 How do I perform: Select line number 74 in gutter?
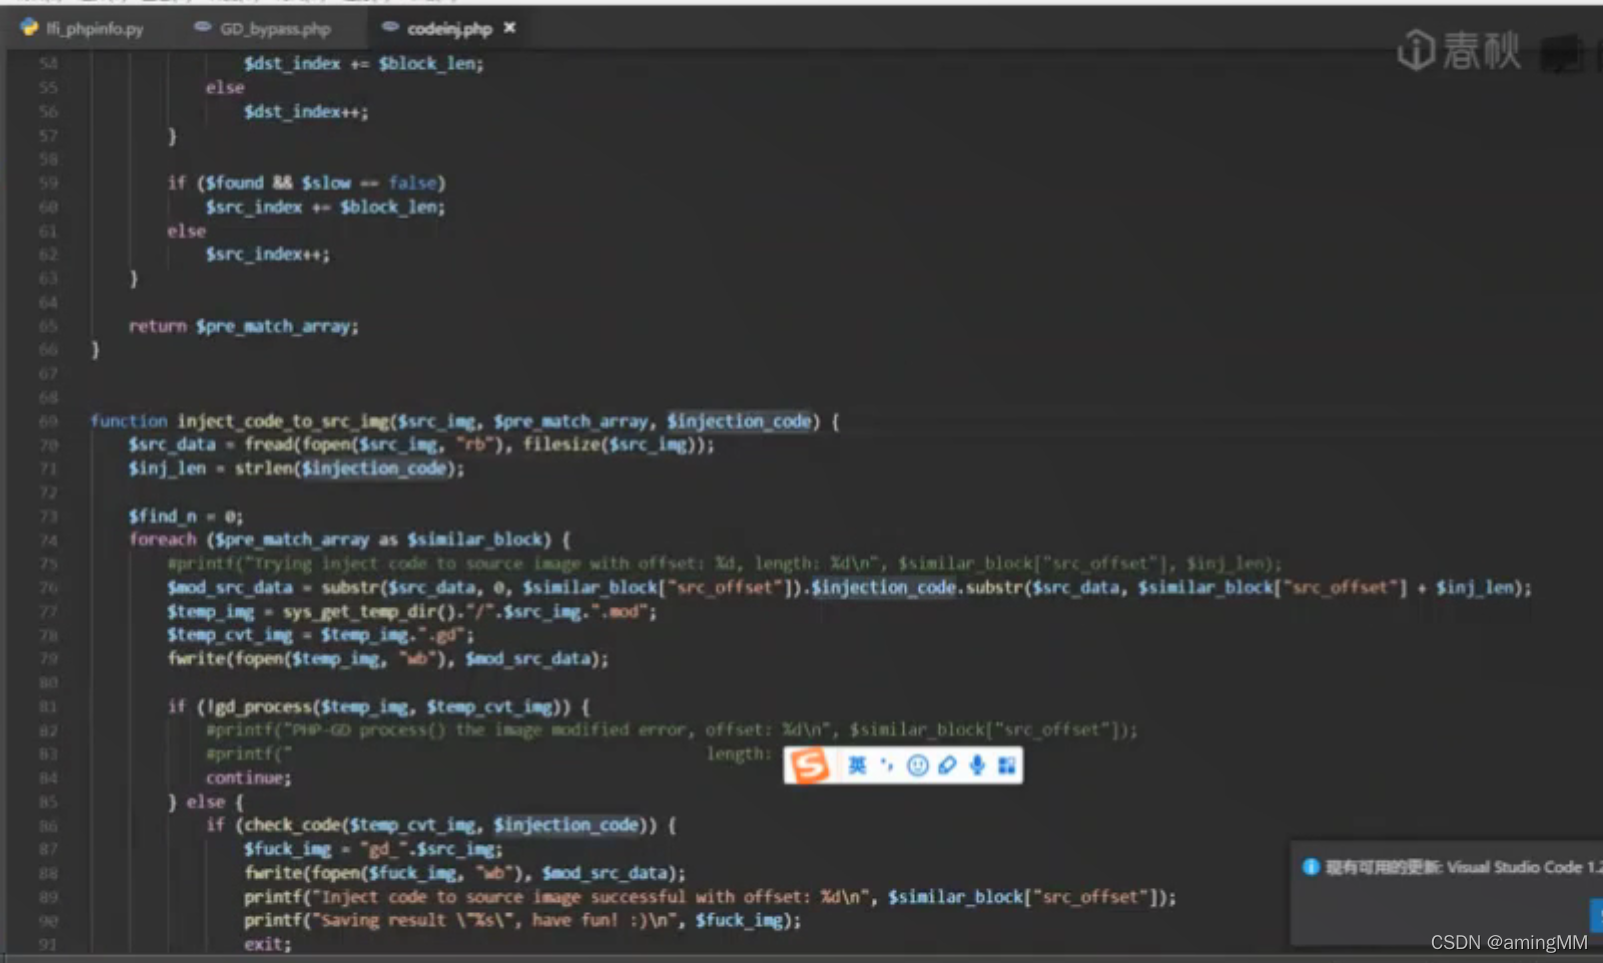click(x=48, y=540)
